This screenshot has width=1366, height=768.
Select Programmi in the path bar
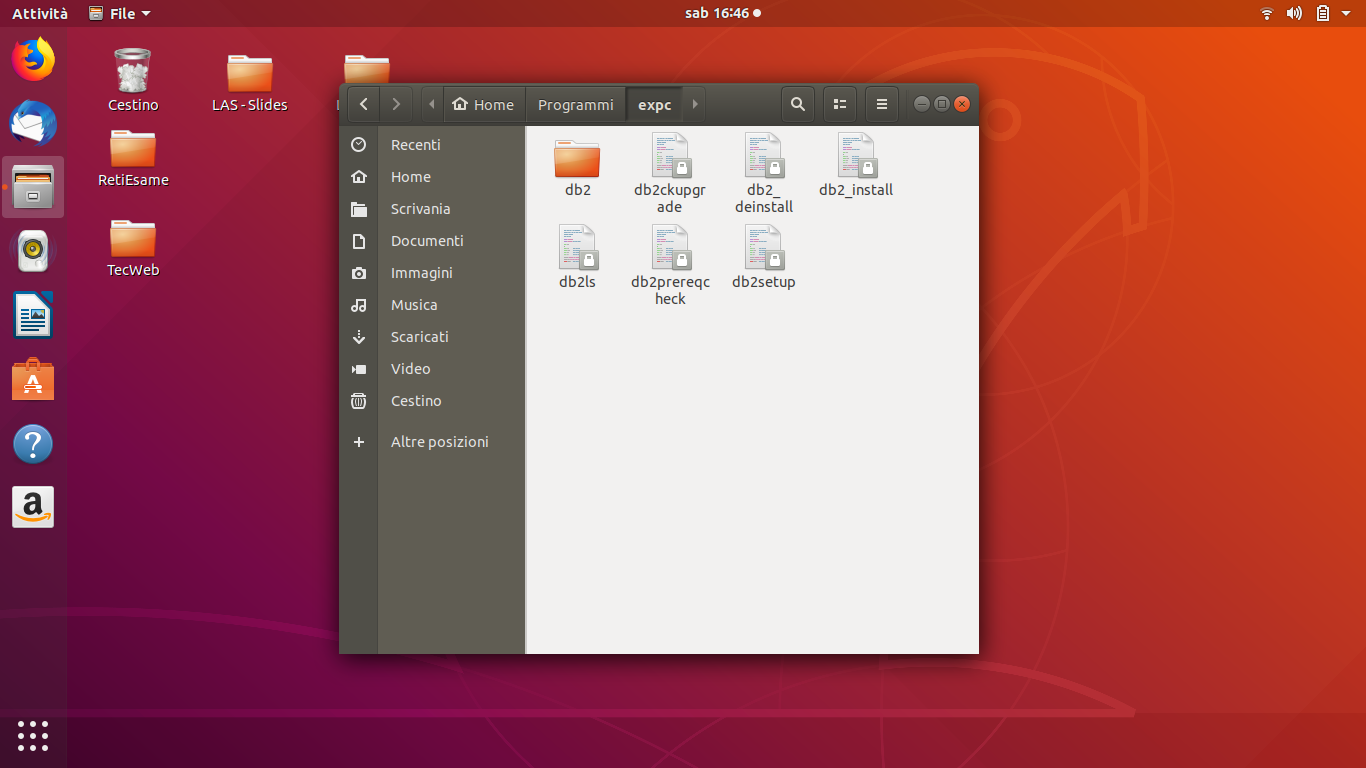click(575, 104)
